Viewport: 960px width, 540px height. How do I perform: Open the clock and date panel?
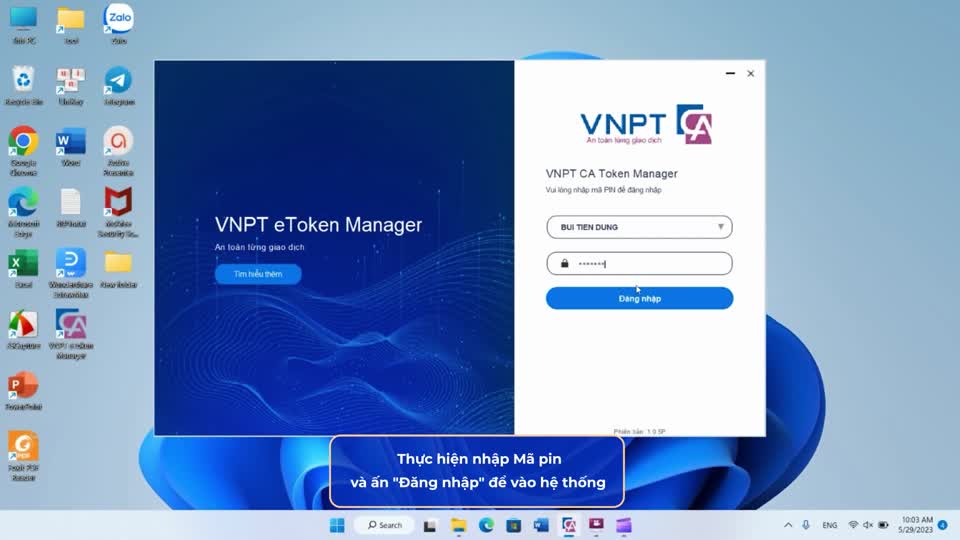click(x=916, y=525)
